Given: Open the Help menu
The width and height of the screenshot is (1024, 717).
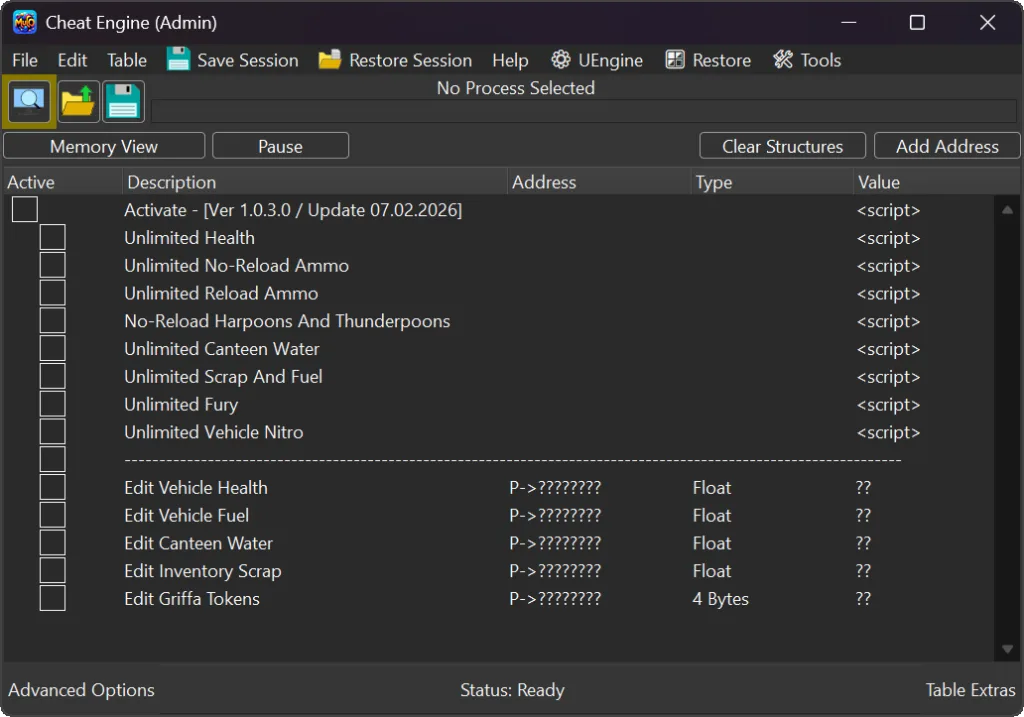Looking at the screenshot, I should pyautogui.click(x=509, y=60).
